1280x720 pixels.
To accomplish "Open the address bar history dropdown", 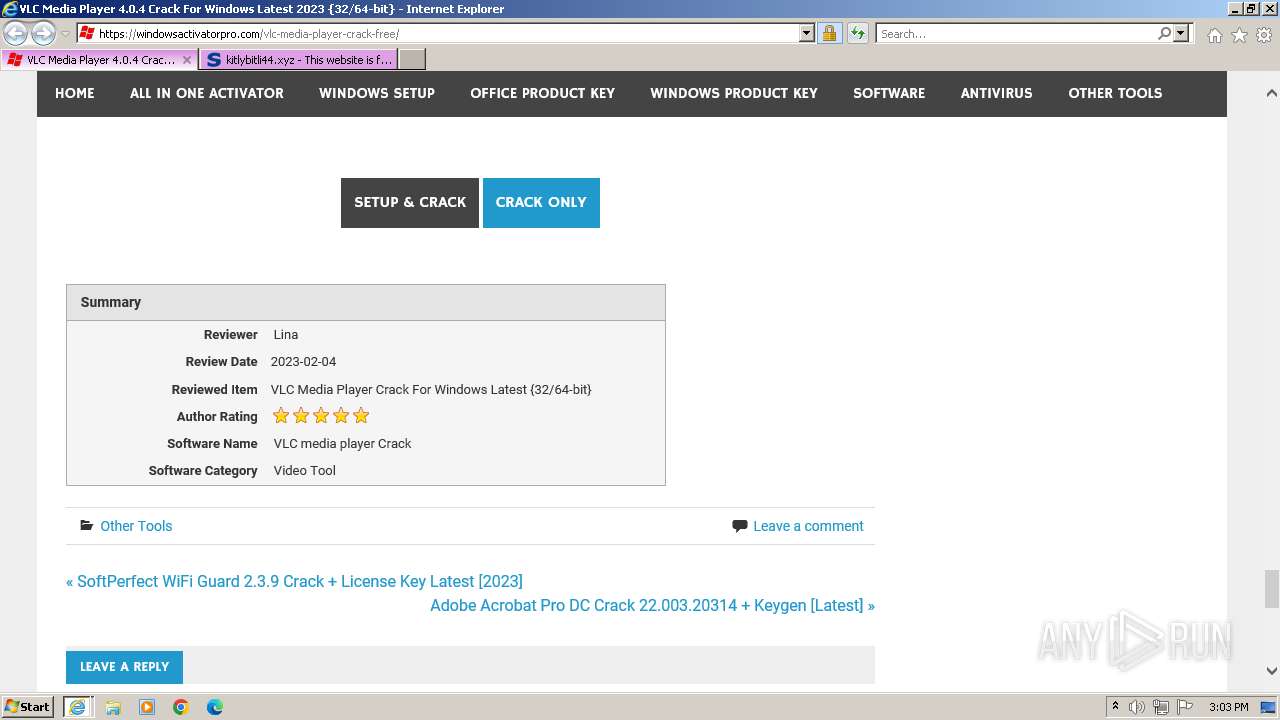I will click(807, 33).
